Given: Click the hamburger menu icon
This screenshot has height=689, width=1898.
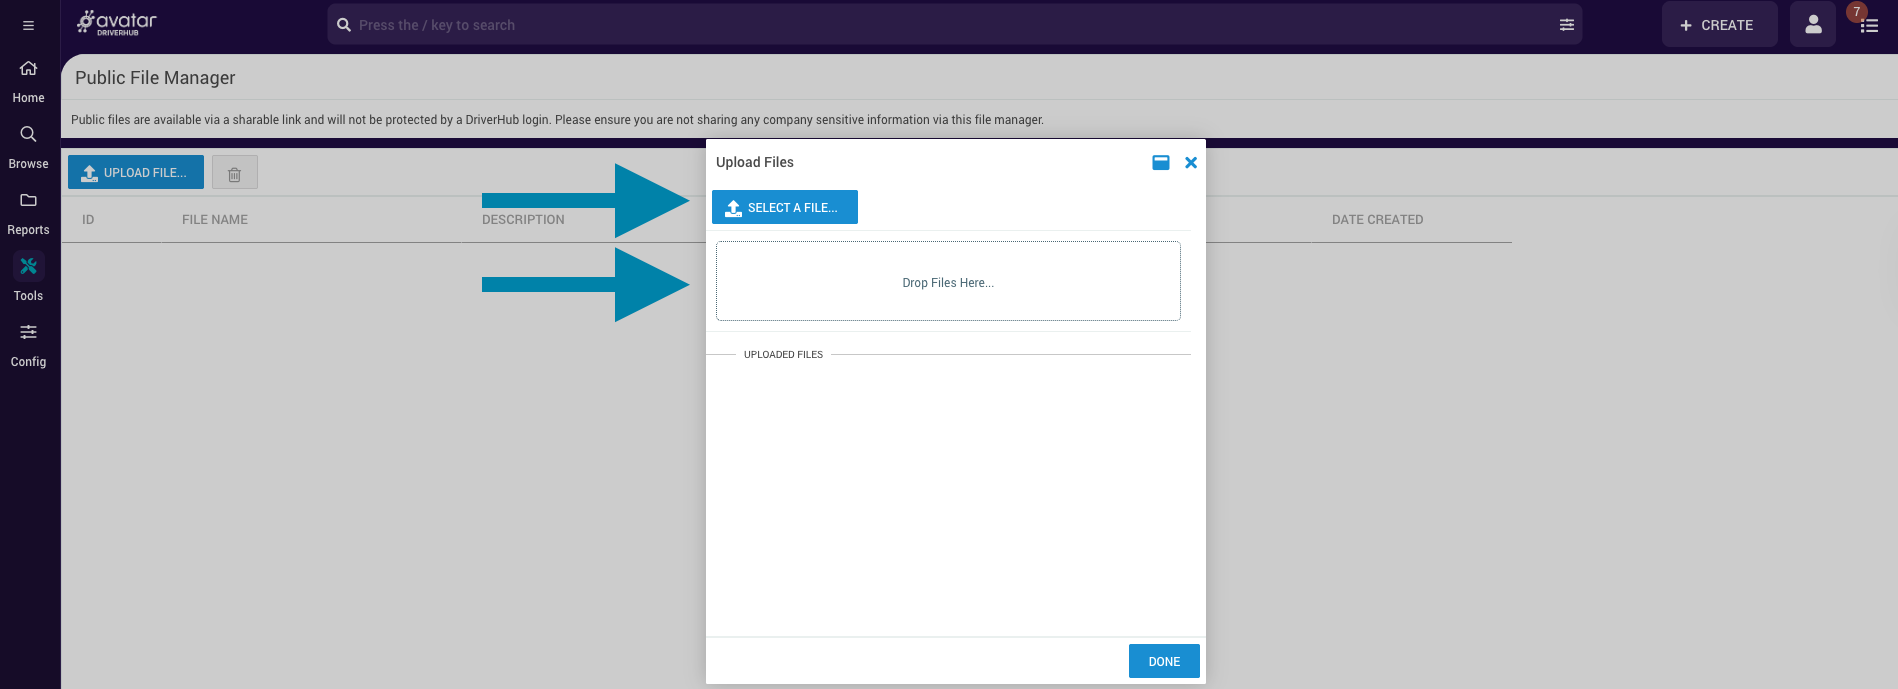Looking at the screenshot, I should coord(28,25).
